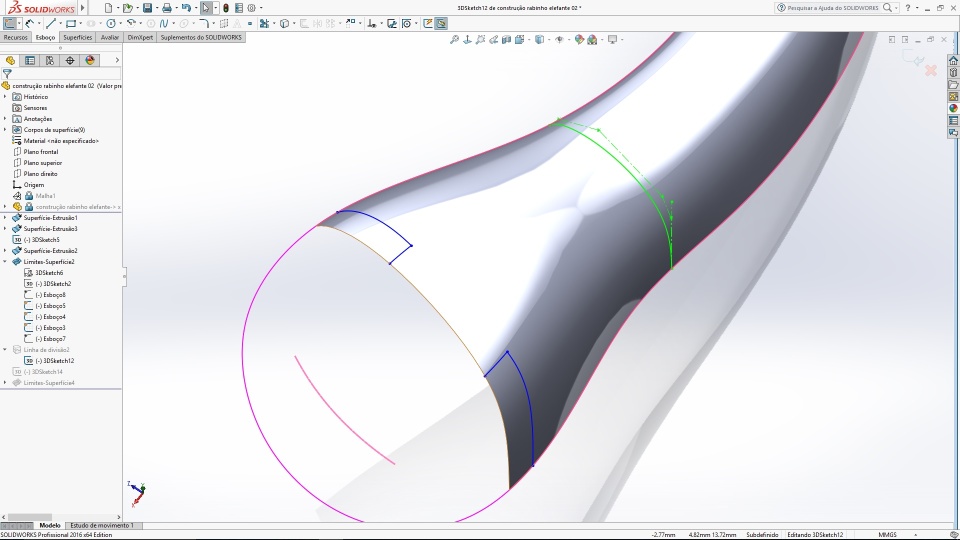This screenshot has width=960, height=540.
Task: Open the Design Library icon in task pane
Action: pos(953,72)
